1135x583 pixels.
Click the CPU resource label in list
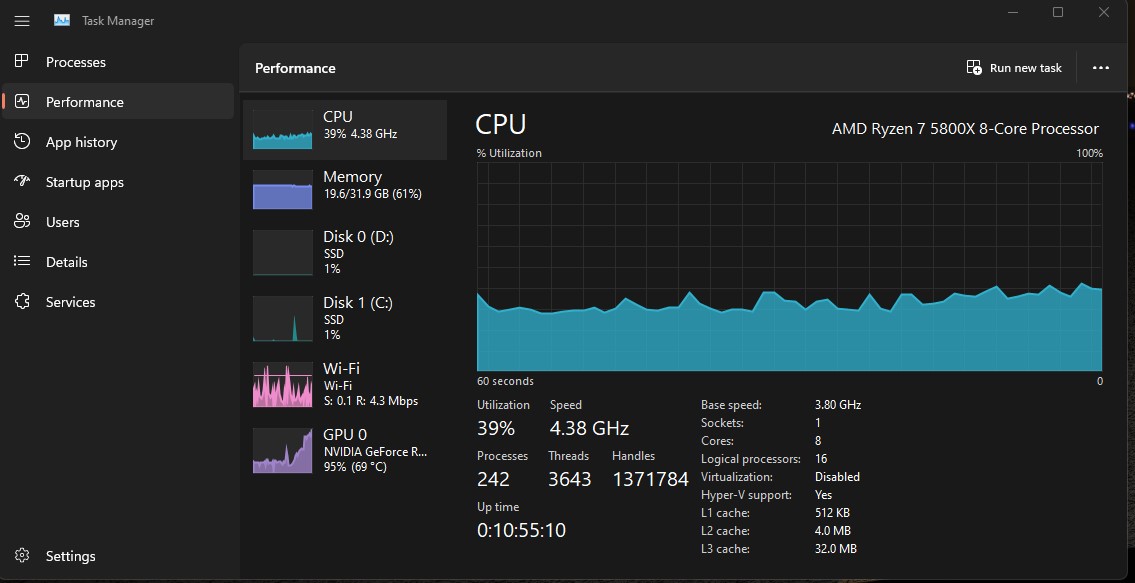pos(338,117)
